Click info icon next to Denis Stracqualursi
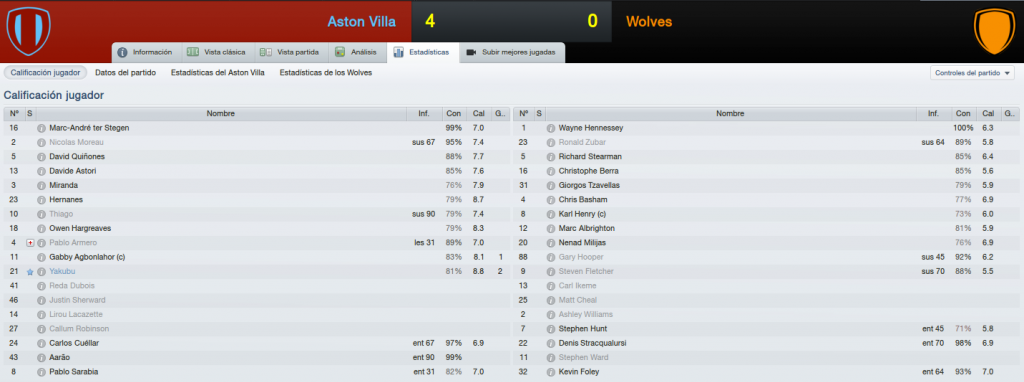Image resolution: width=1024 pixels, height=382 pixels. (551, 343)
